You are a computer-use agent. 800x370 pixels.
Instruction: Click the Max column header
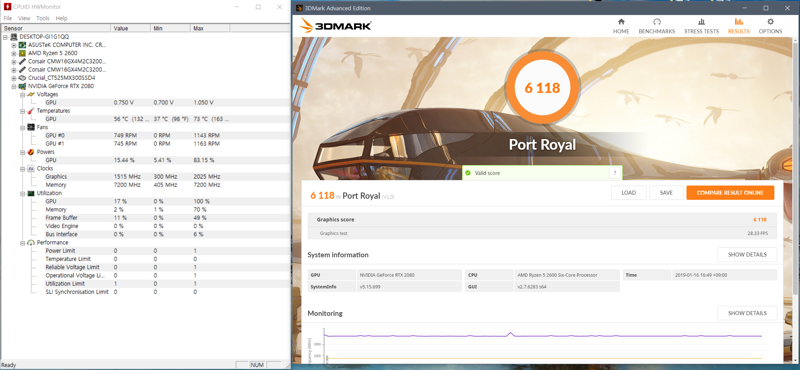point(210,28)
